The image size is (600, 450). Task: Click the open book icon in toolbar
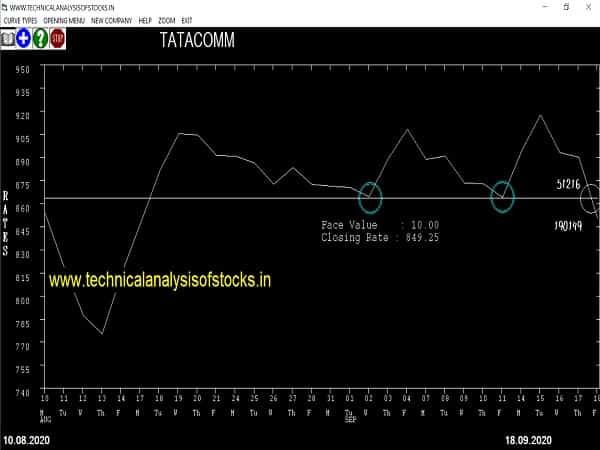[8, 38]
